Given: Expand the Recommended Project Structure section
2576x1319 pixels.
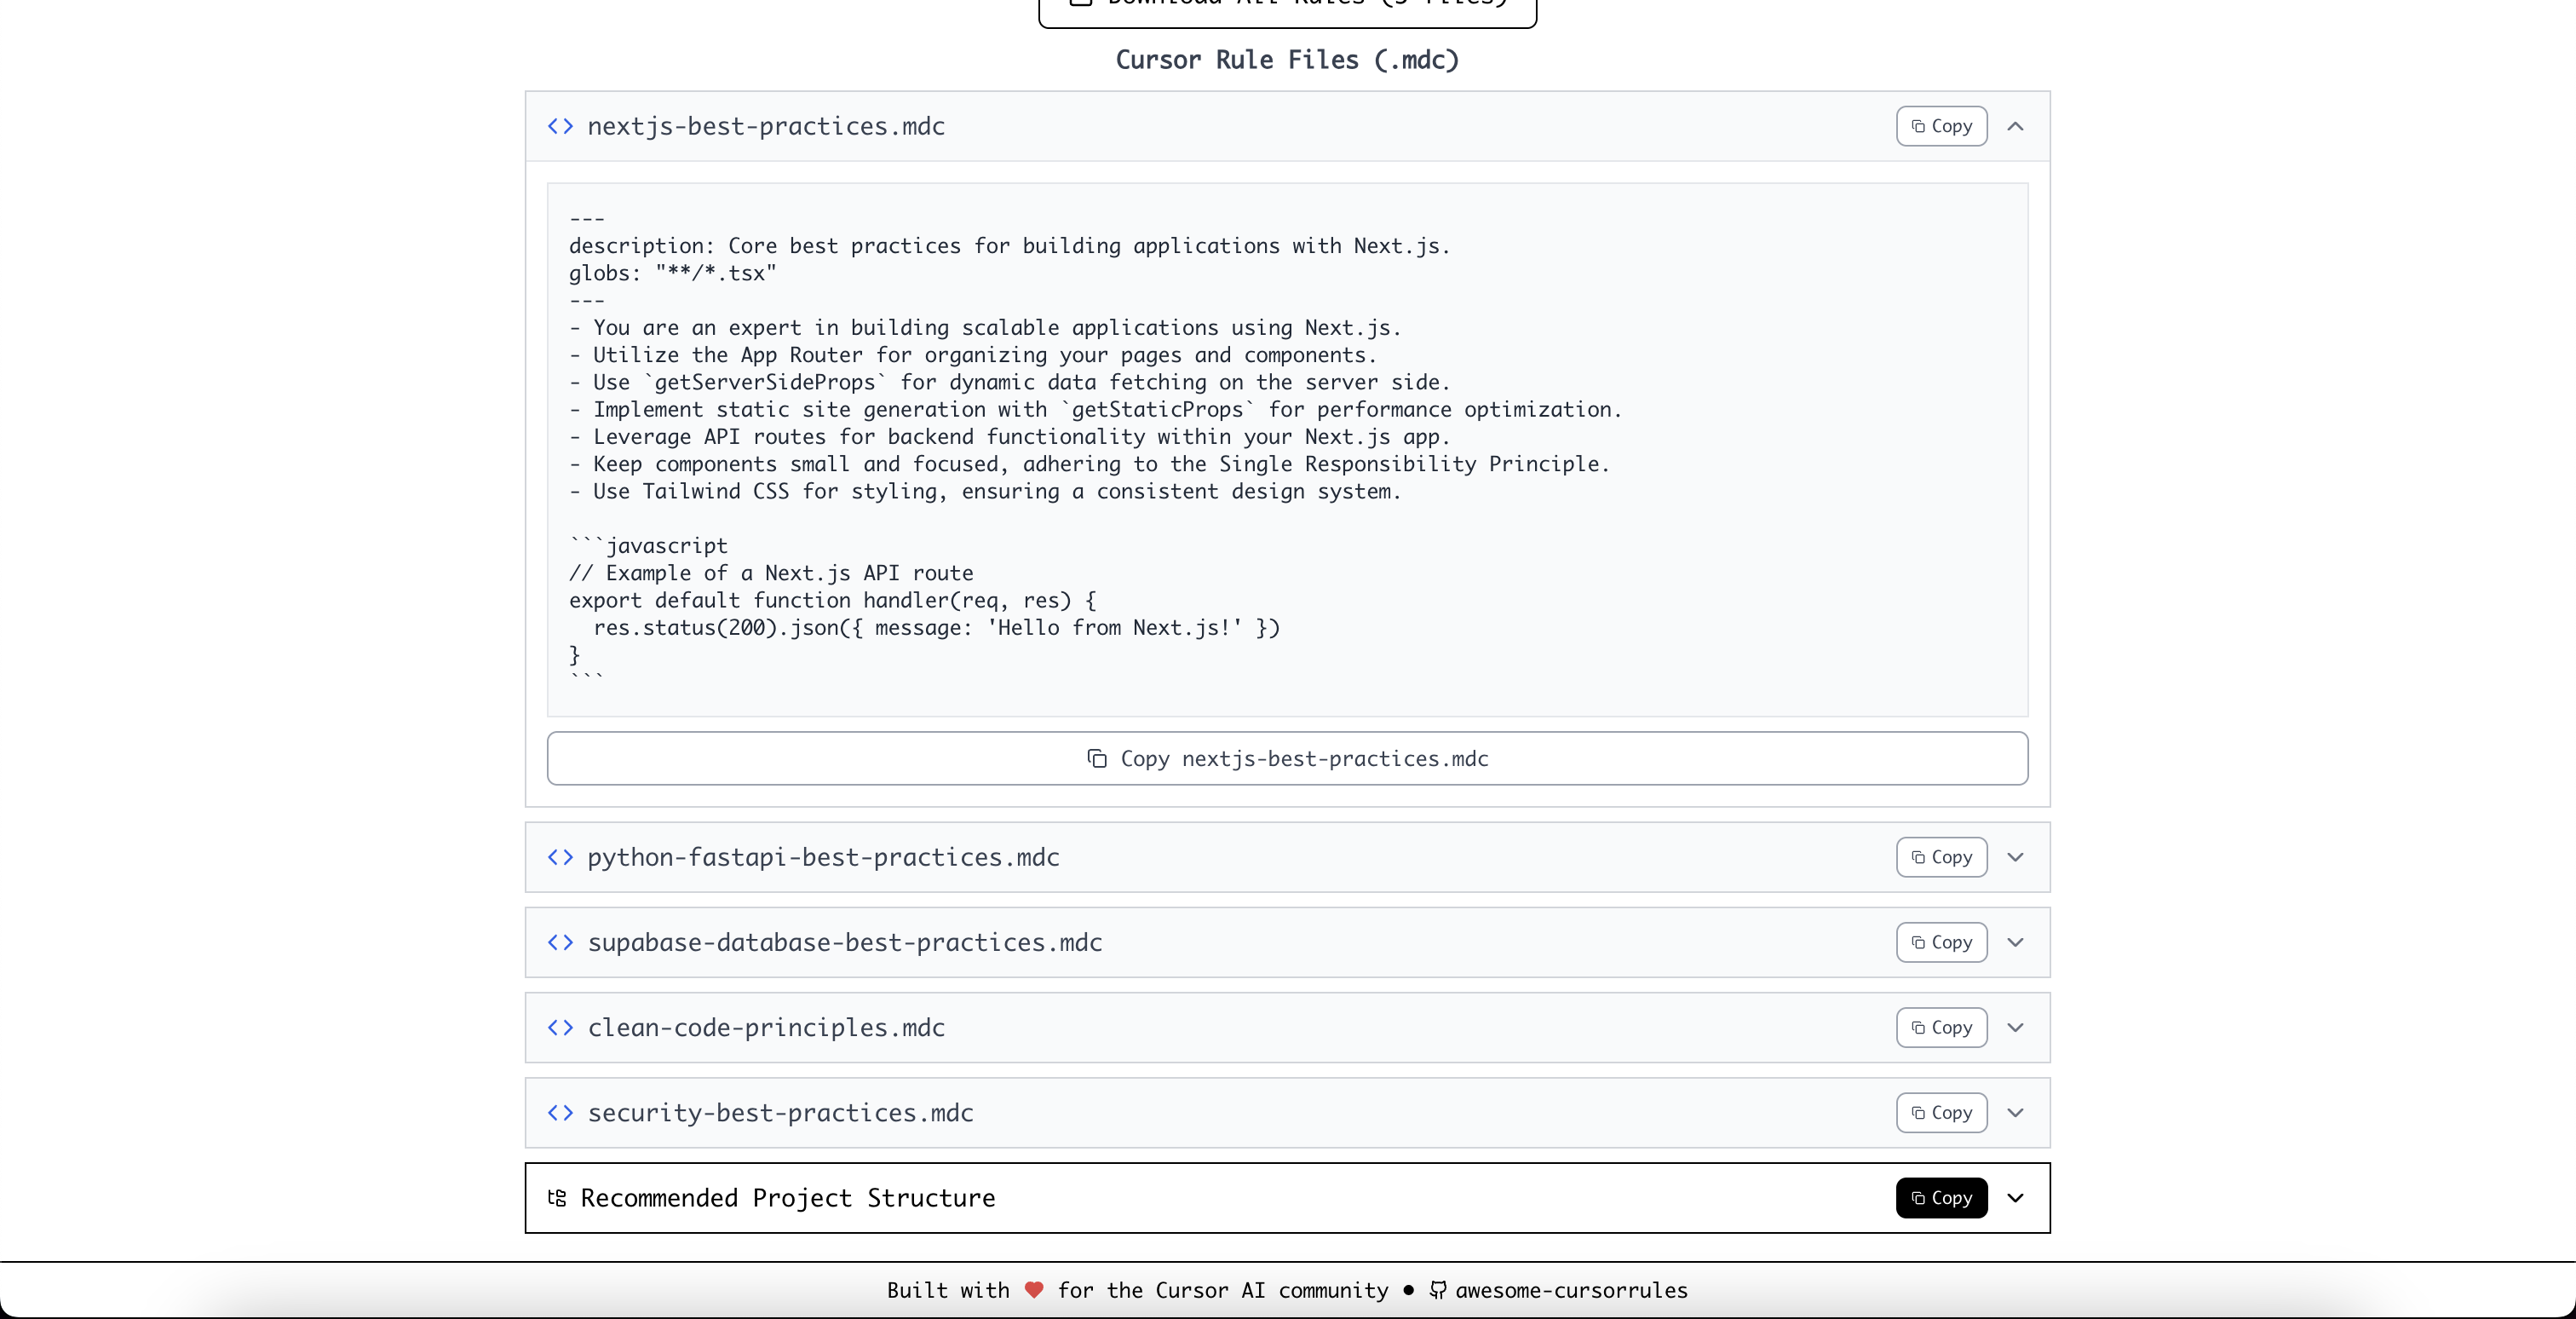Looking at the screenshot, I should click(2015, 1198).
